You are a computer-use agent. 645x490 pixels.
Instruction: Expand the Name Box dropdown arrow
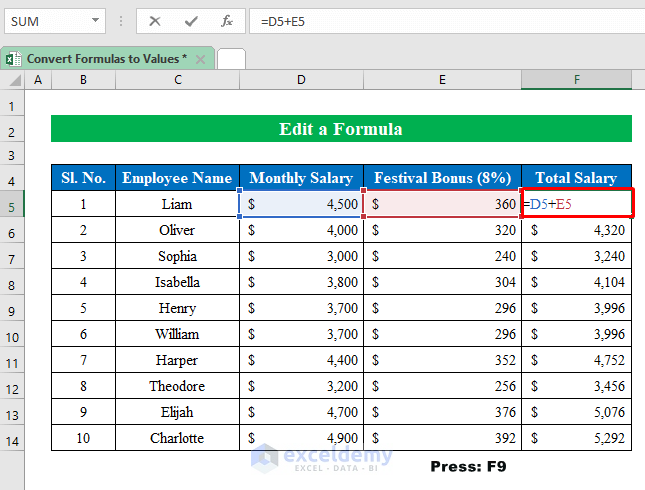(x=96, y=20)
